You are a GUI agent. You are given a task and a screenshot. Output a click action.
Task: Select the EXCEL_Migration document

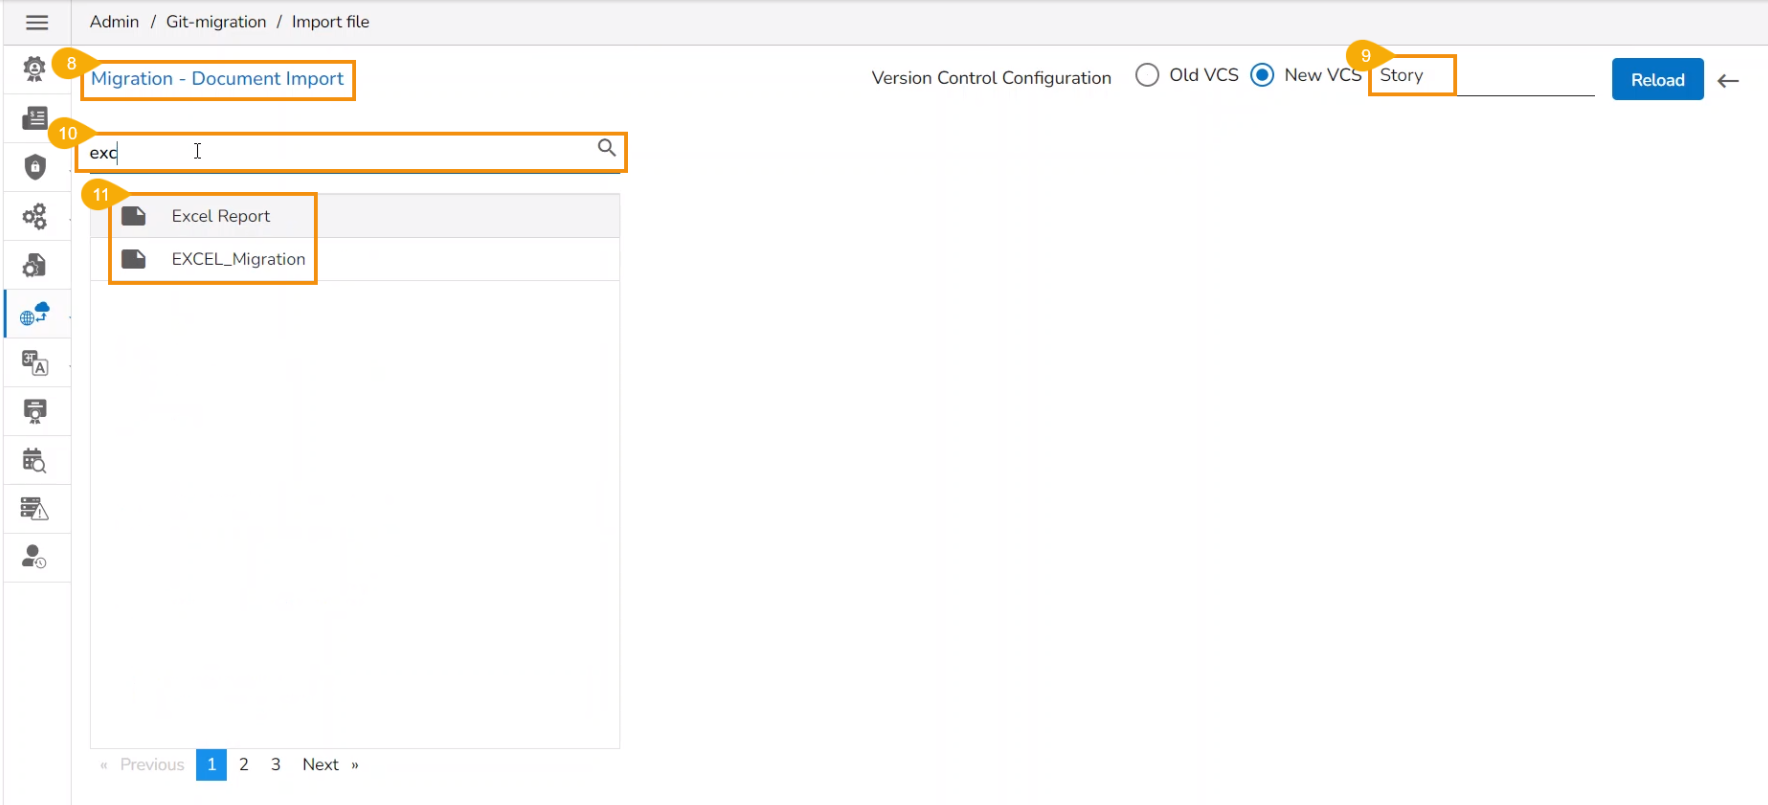(355, 259)
